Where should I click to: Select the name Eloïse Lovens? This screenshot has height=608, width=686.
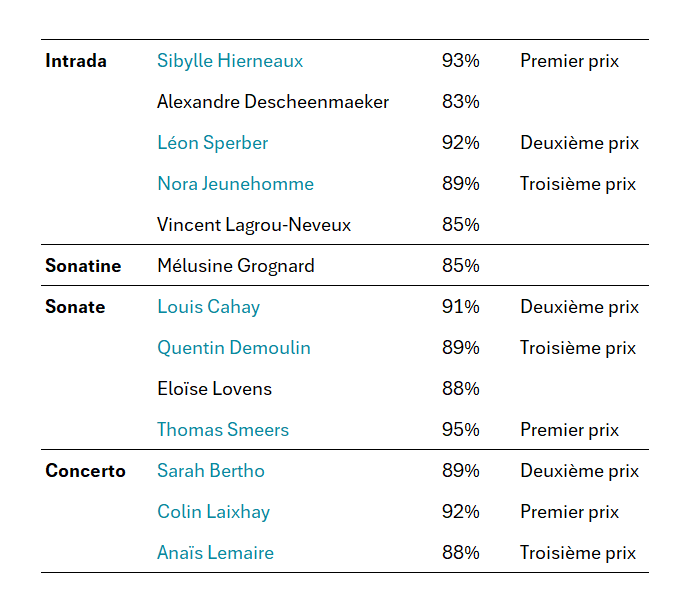214,389
